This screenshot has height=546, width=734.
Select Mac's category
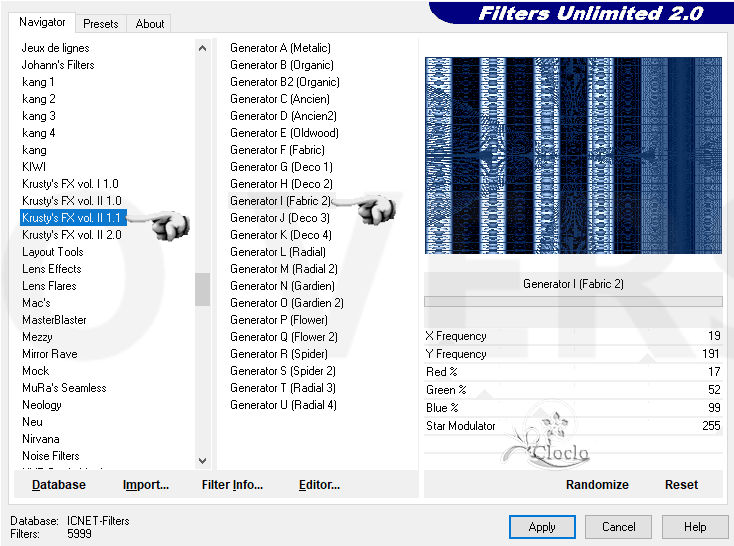(36, 303)
